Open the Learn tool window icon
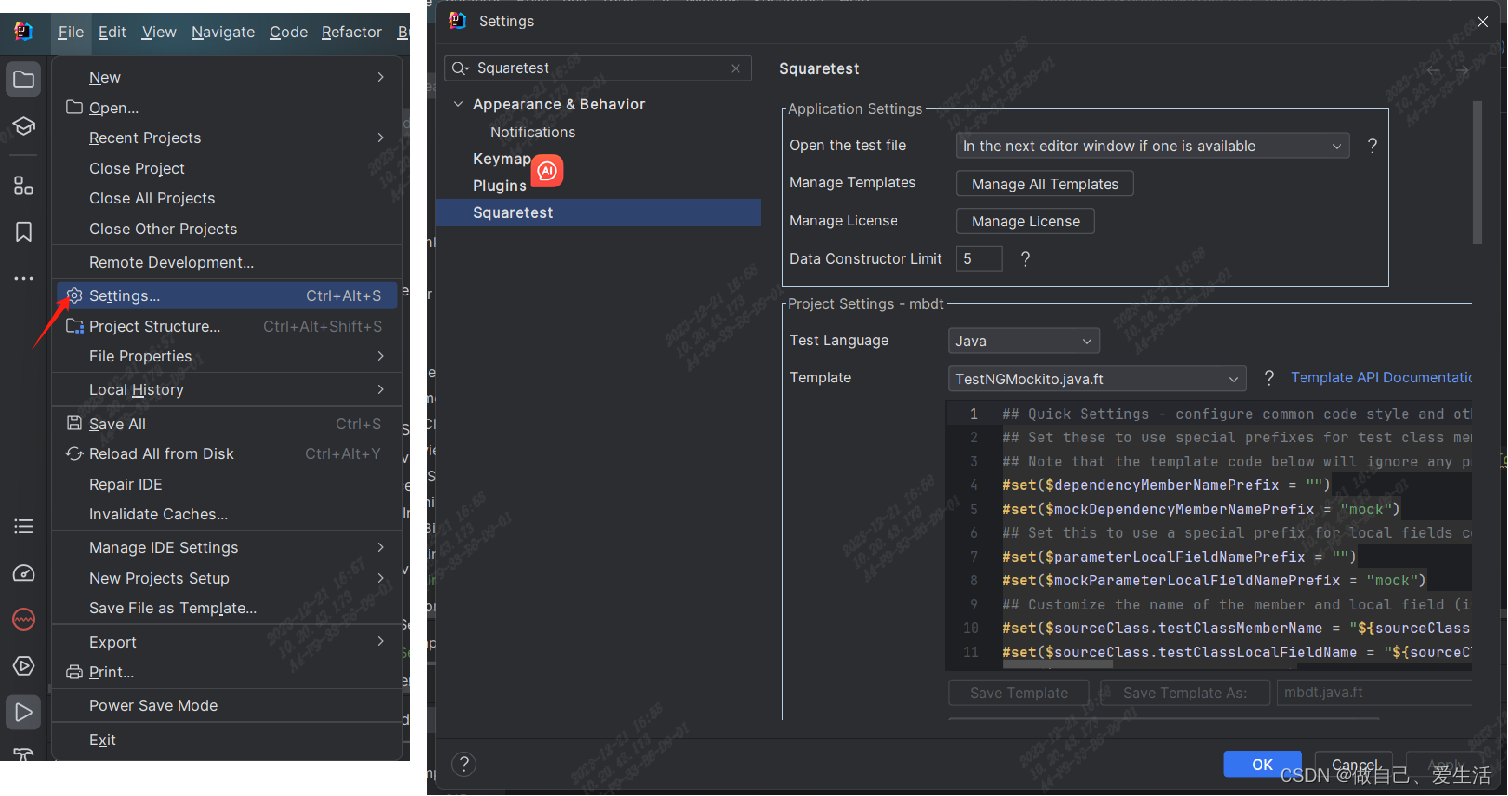This screenshot has height=796, width=1508. click(24, 126)
